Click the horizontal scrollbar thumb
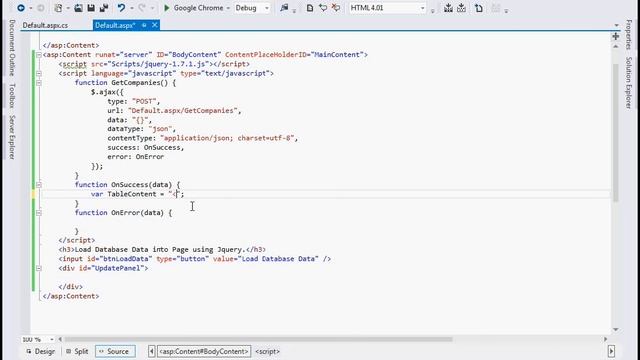The height and width of the screenshot is (360, 640). click(258, 339)
